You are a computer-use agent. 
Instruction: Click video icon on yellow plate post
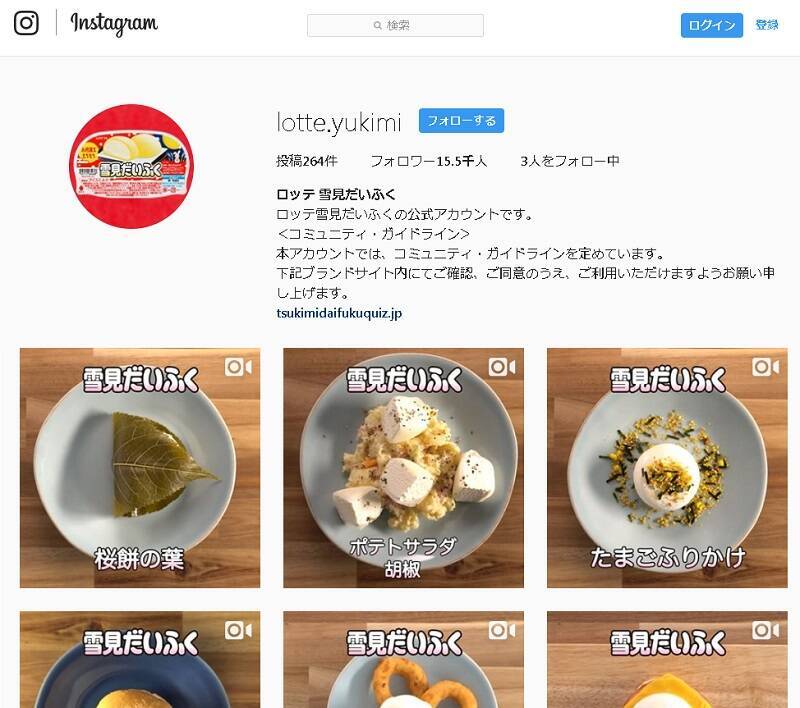(766, 631)
